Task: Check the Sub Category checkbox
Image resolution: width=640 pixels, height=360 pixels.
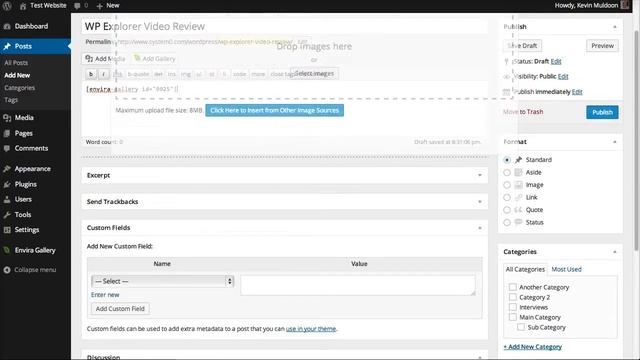Action: (x=521, y=327)
